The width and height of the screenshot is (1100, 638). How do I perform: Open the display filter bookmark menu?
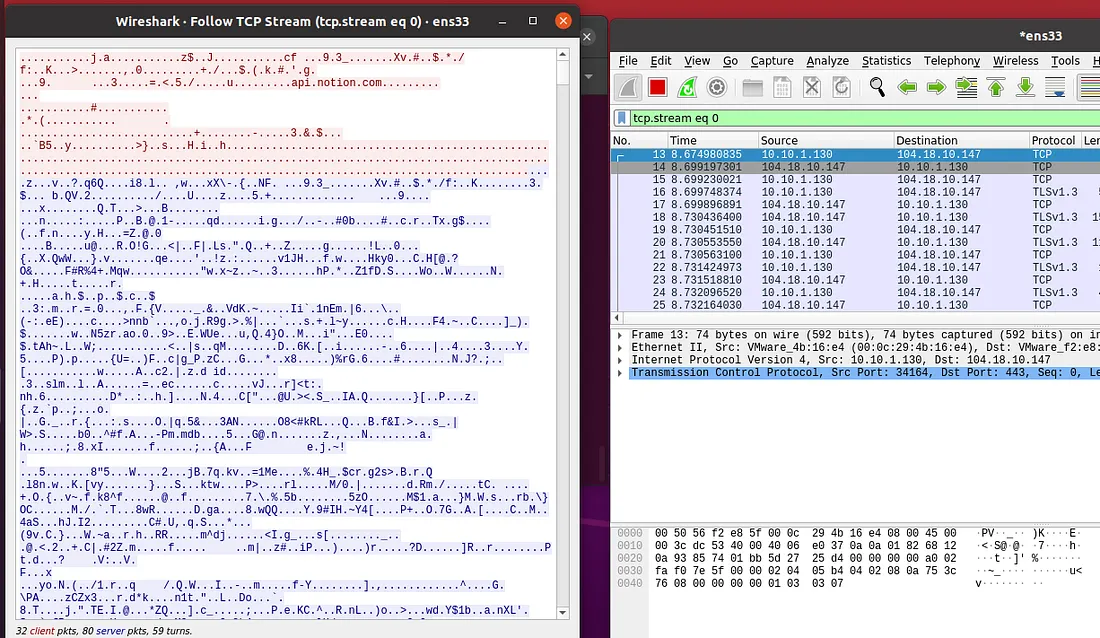point(622,118)
